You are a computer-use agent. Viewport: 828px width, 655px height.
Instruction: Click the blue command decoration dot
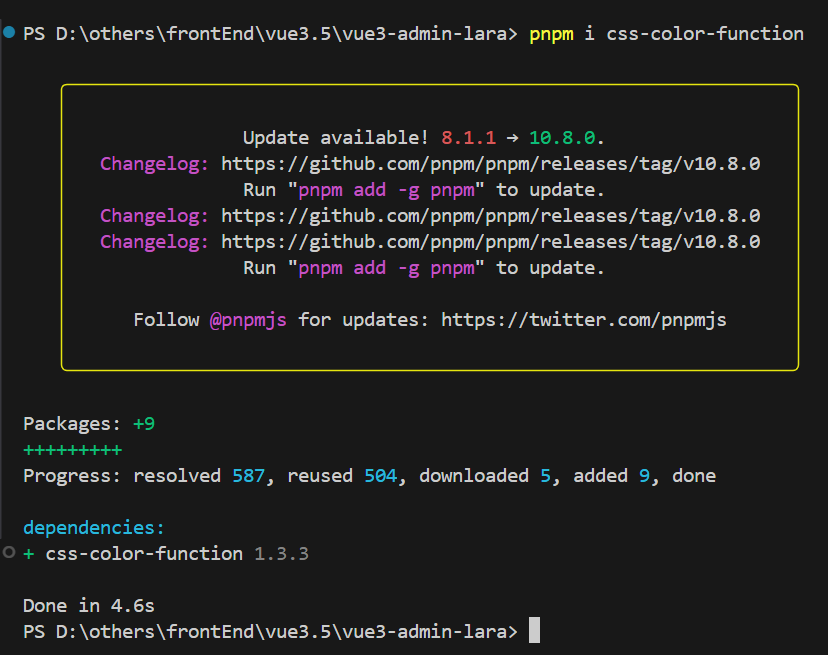[x=9, y=32]
